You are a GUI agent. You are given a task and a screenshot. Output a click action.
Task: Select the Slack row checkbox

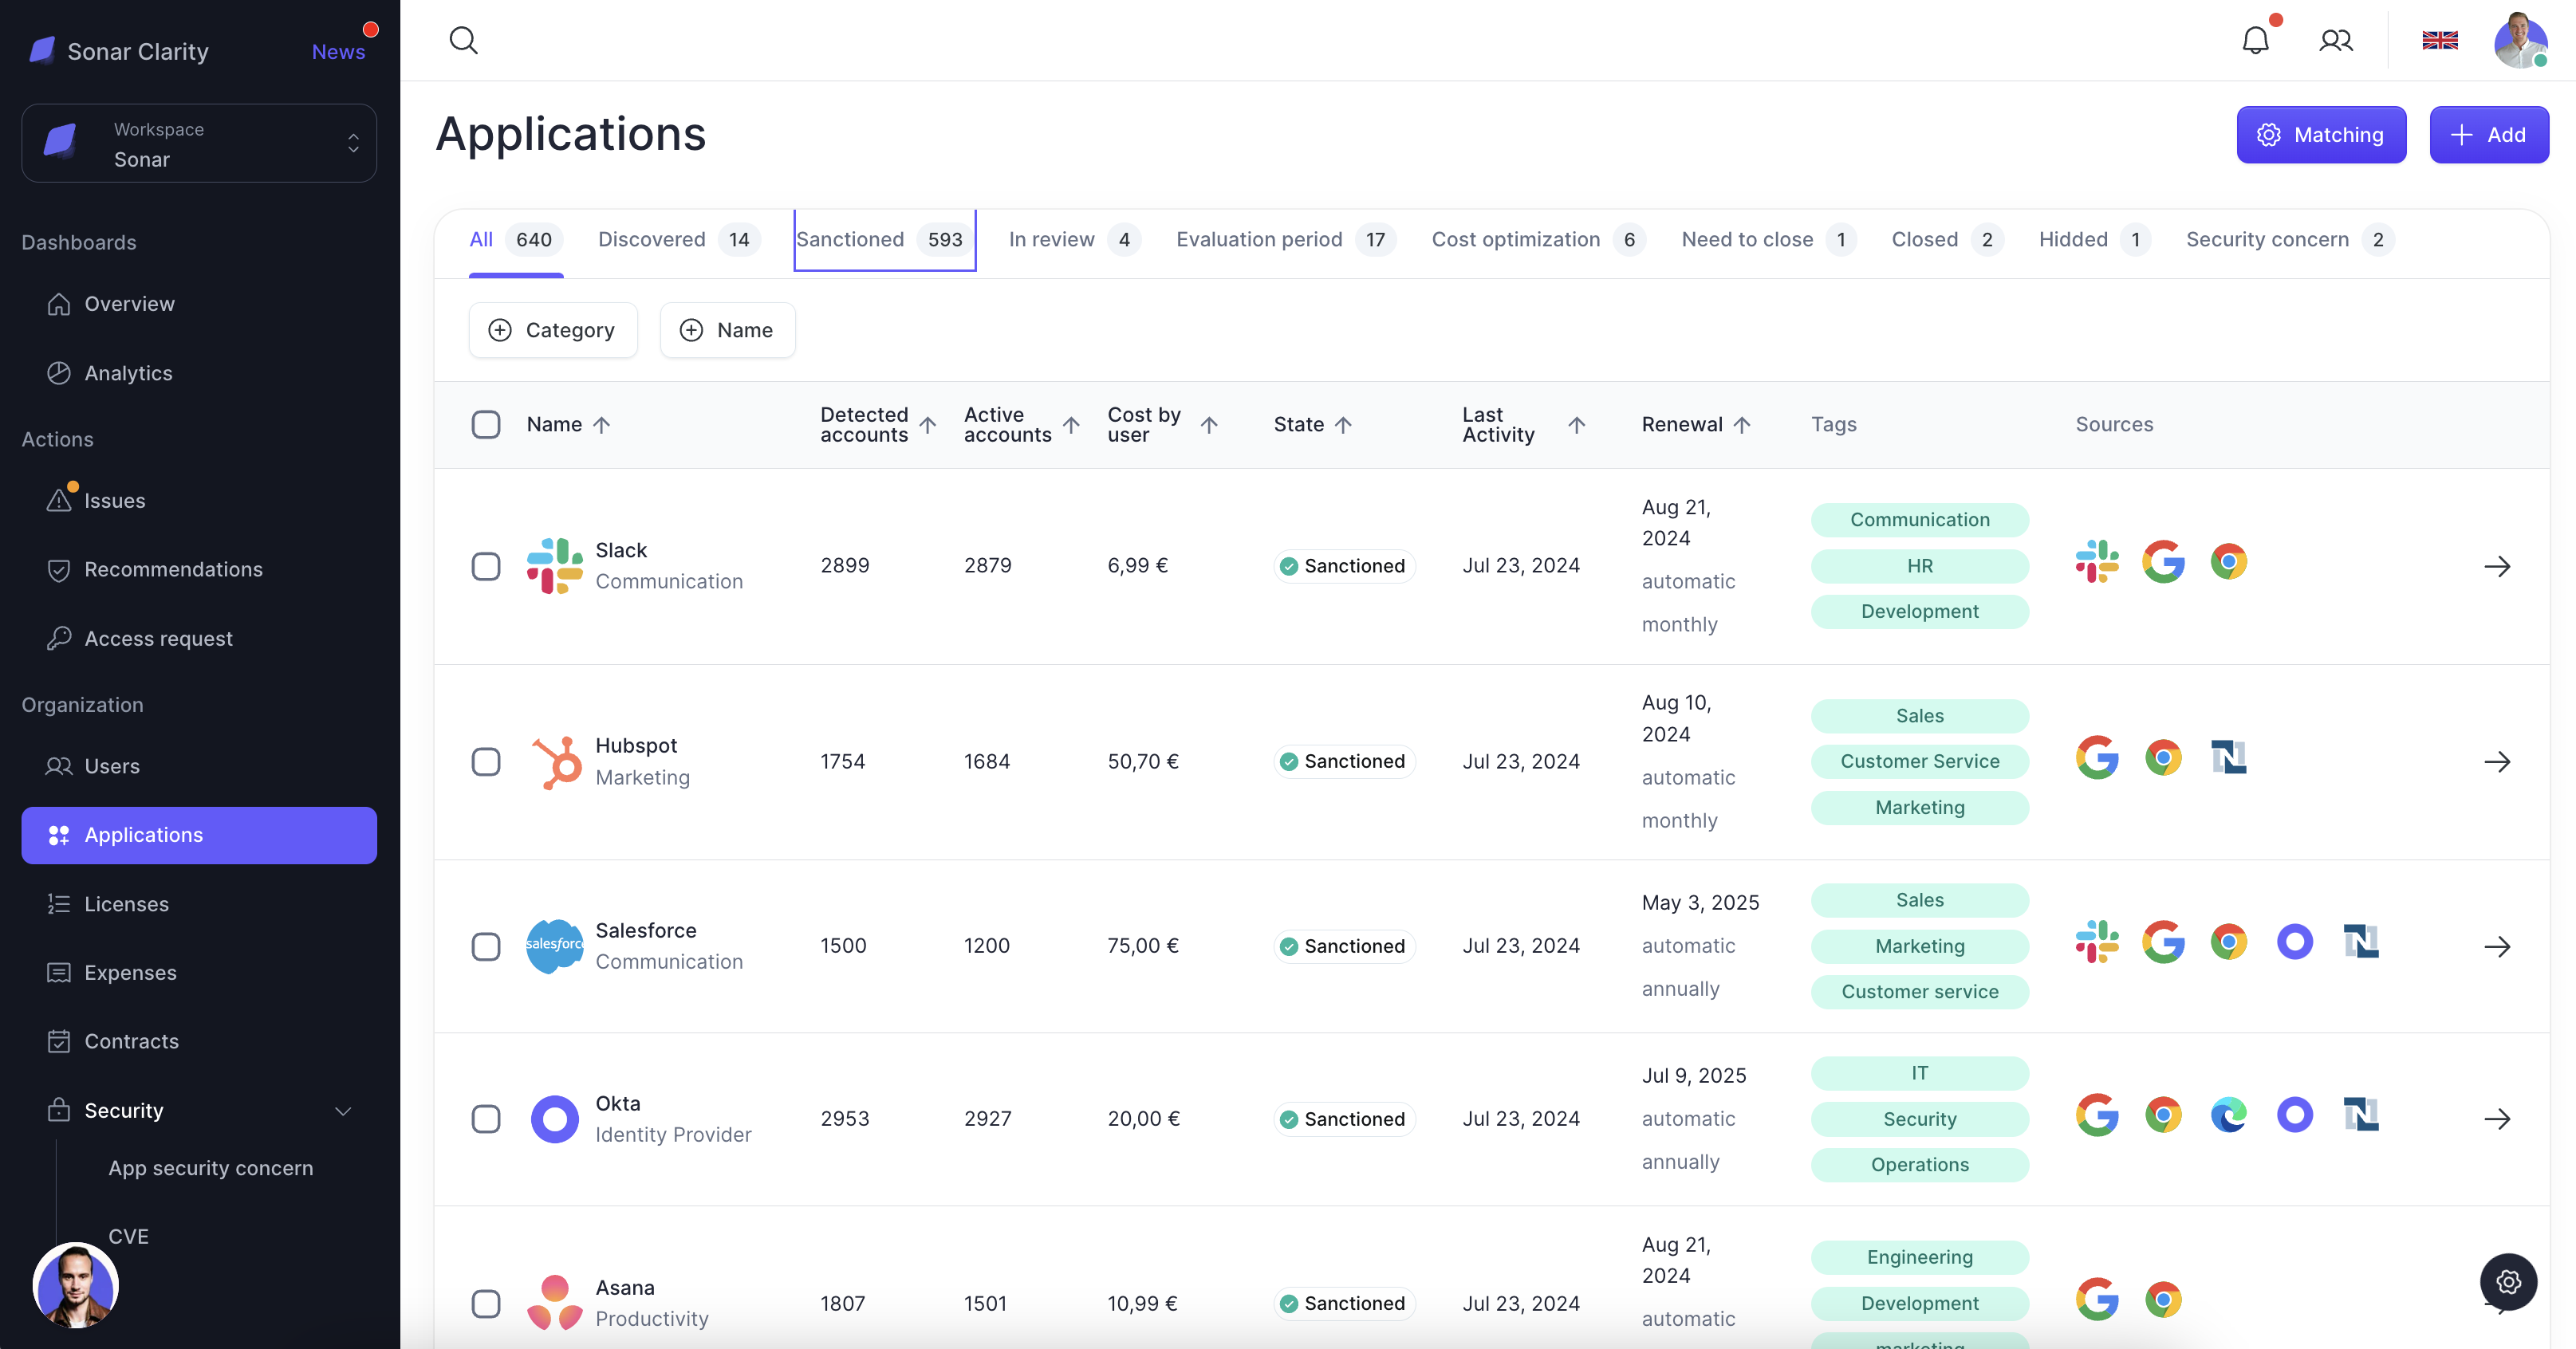pyautogui.click(x=486, y=566)
